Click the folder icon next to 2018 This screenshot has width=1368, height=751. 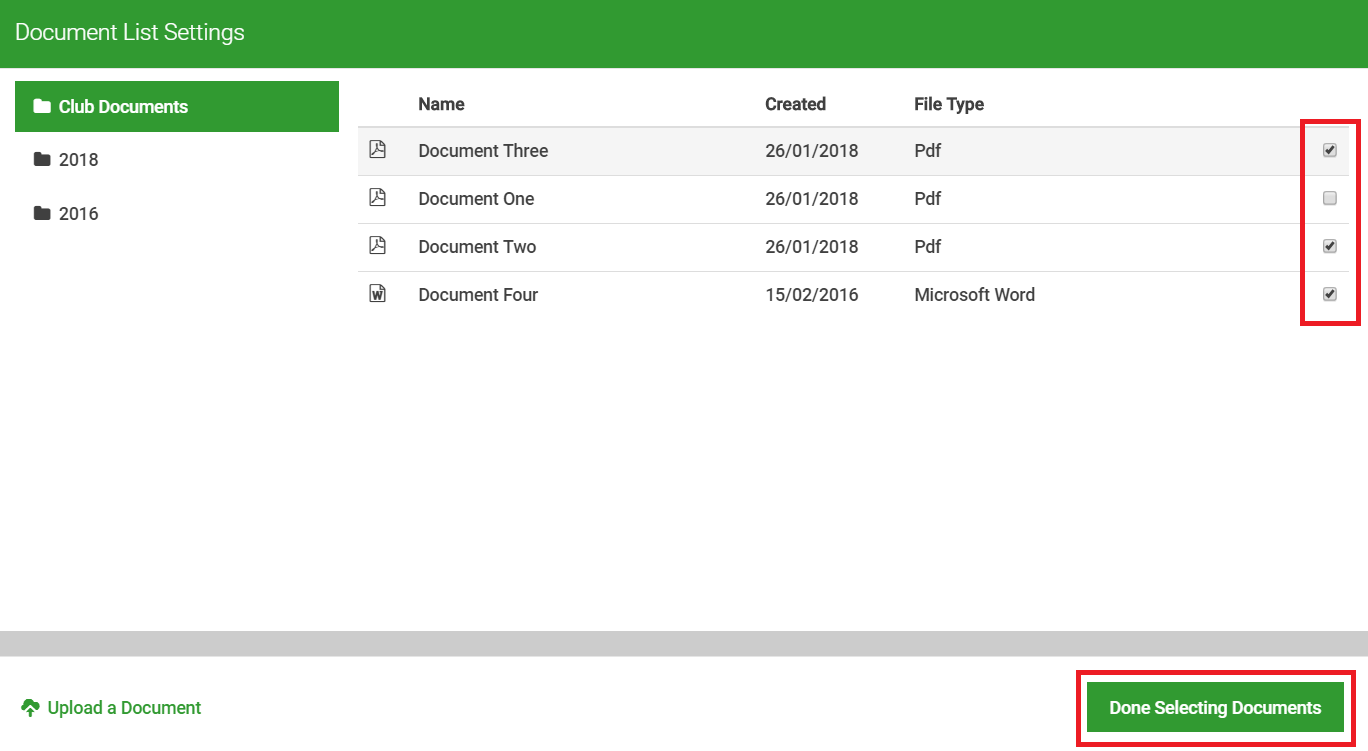42,159
